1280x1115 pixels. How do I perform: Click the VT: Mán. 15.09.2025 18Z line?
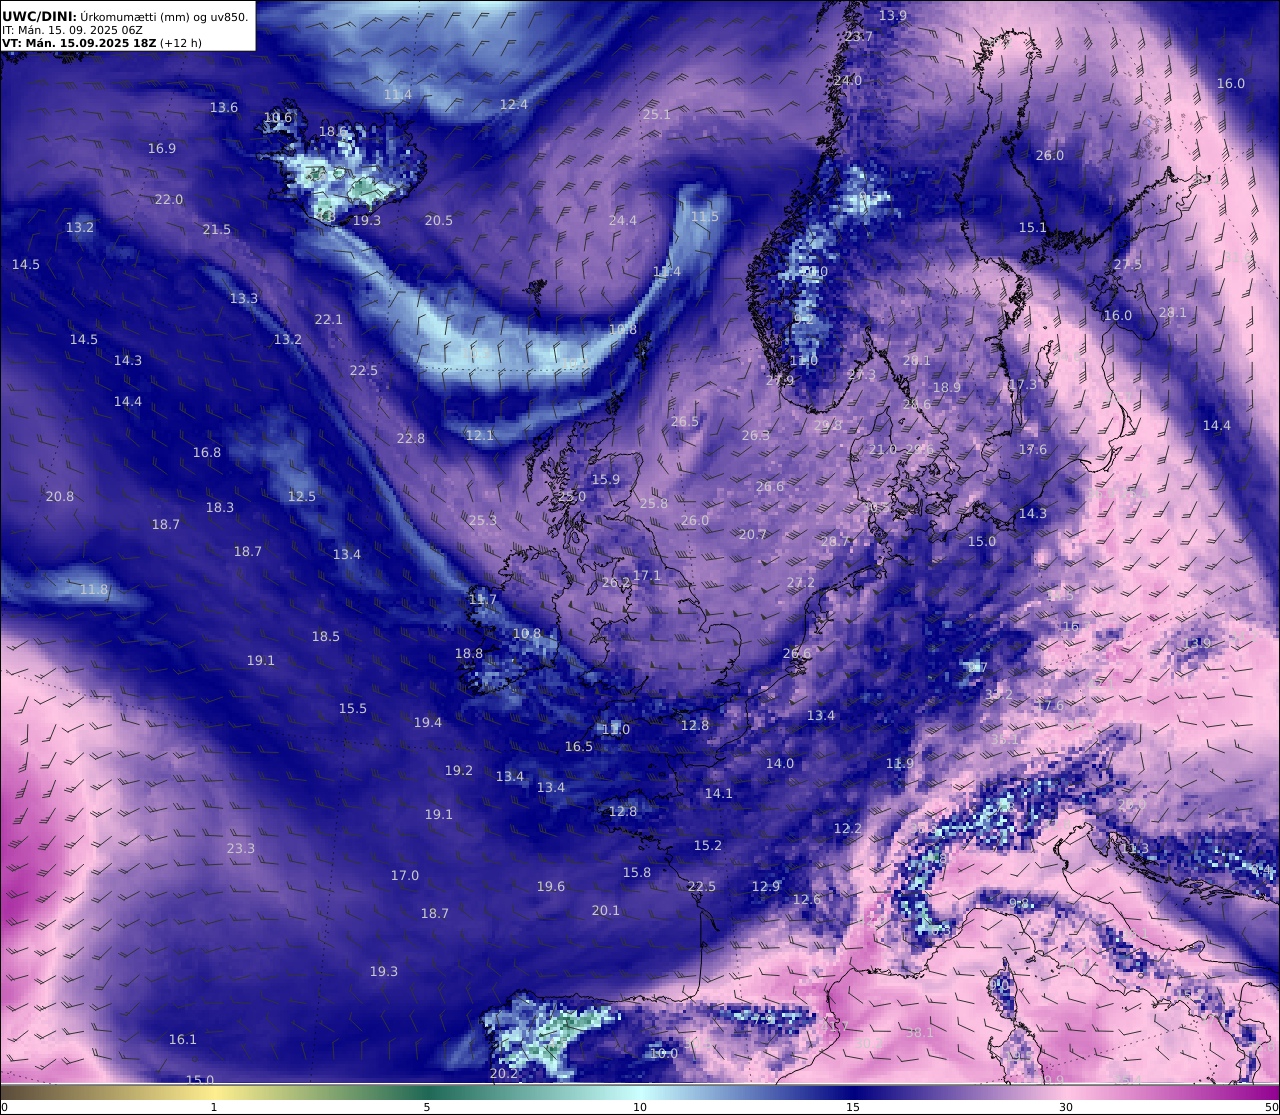[102, 43]
